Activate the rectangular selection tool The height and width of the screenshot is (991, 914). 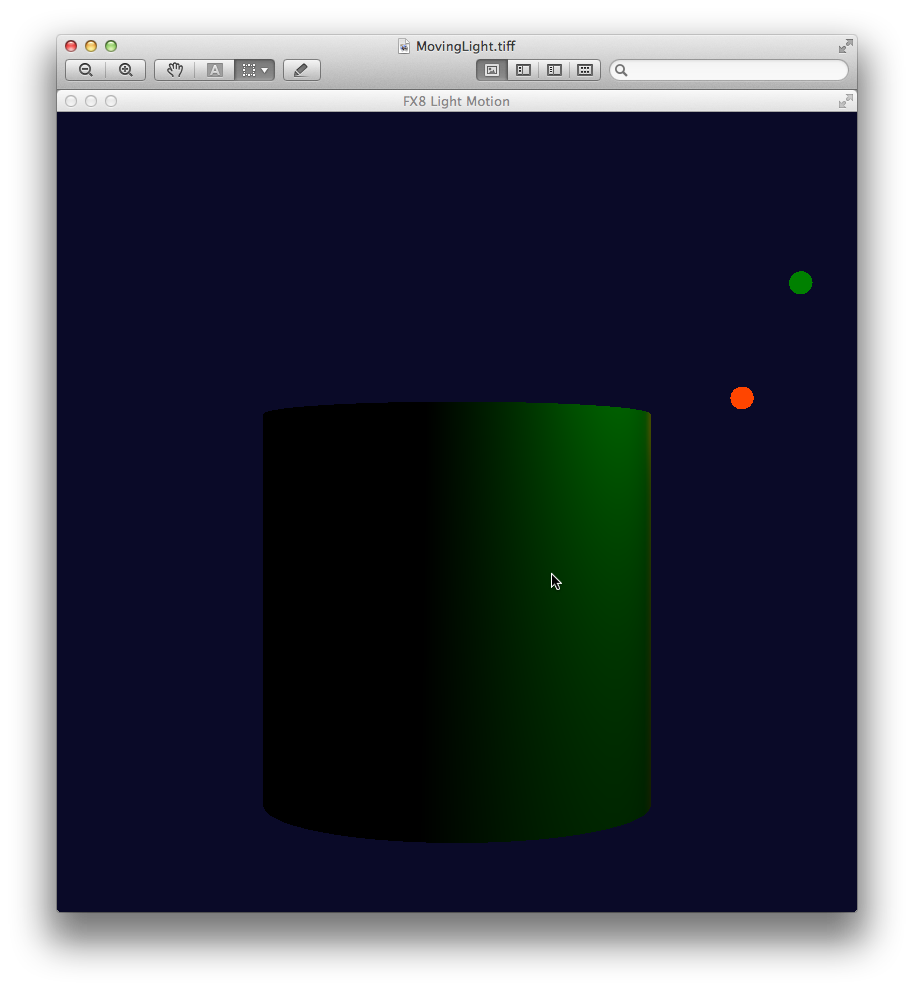(x=248, y=70)
